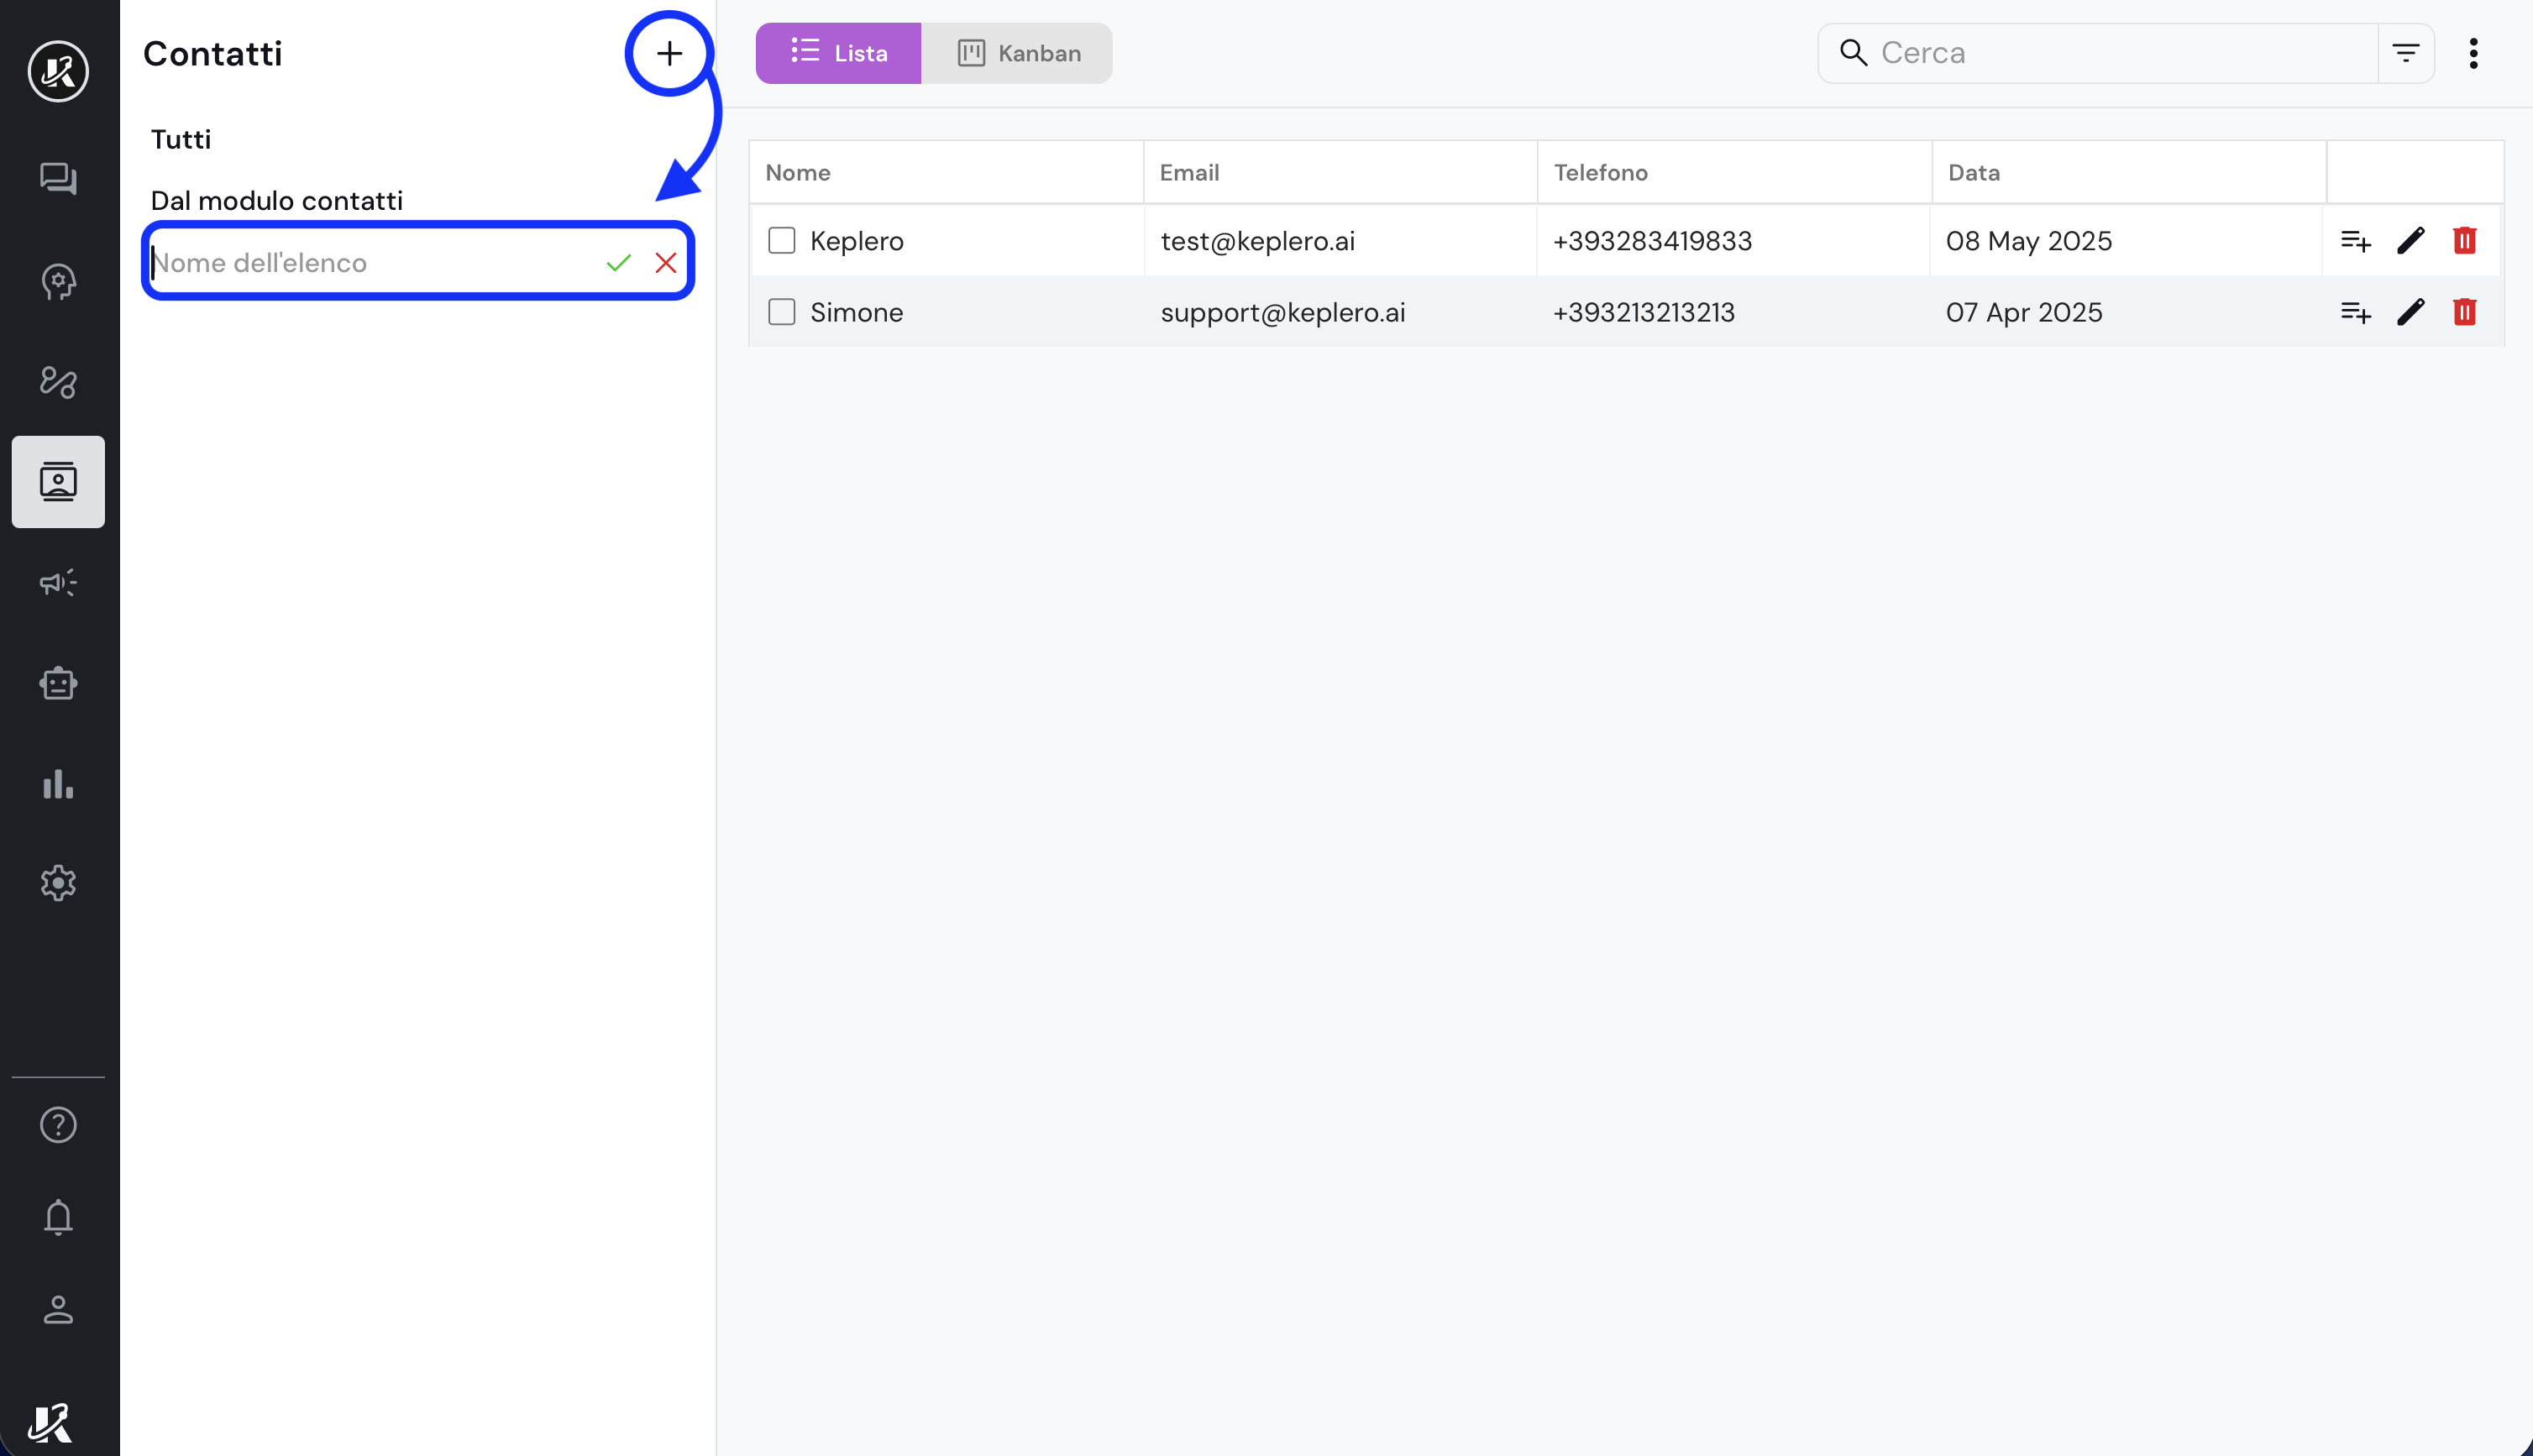The height and width of the screenshot is (1456, 2533).
Task: Switch to Lista view tab
Action: pos(838,53)
